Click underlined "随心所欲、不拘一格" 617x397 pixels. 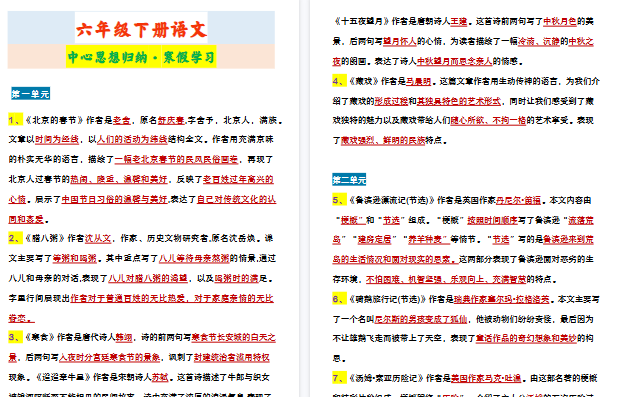tap(488, 120)
